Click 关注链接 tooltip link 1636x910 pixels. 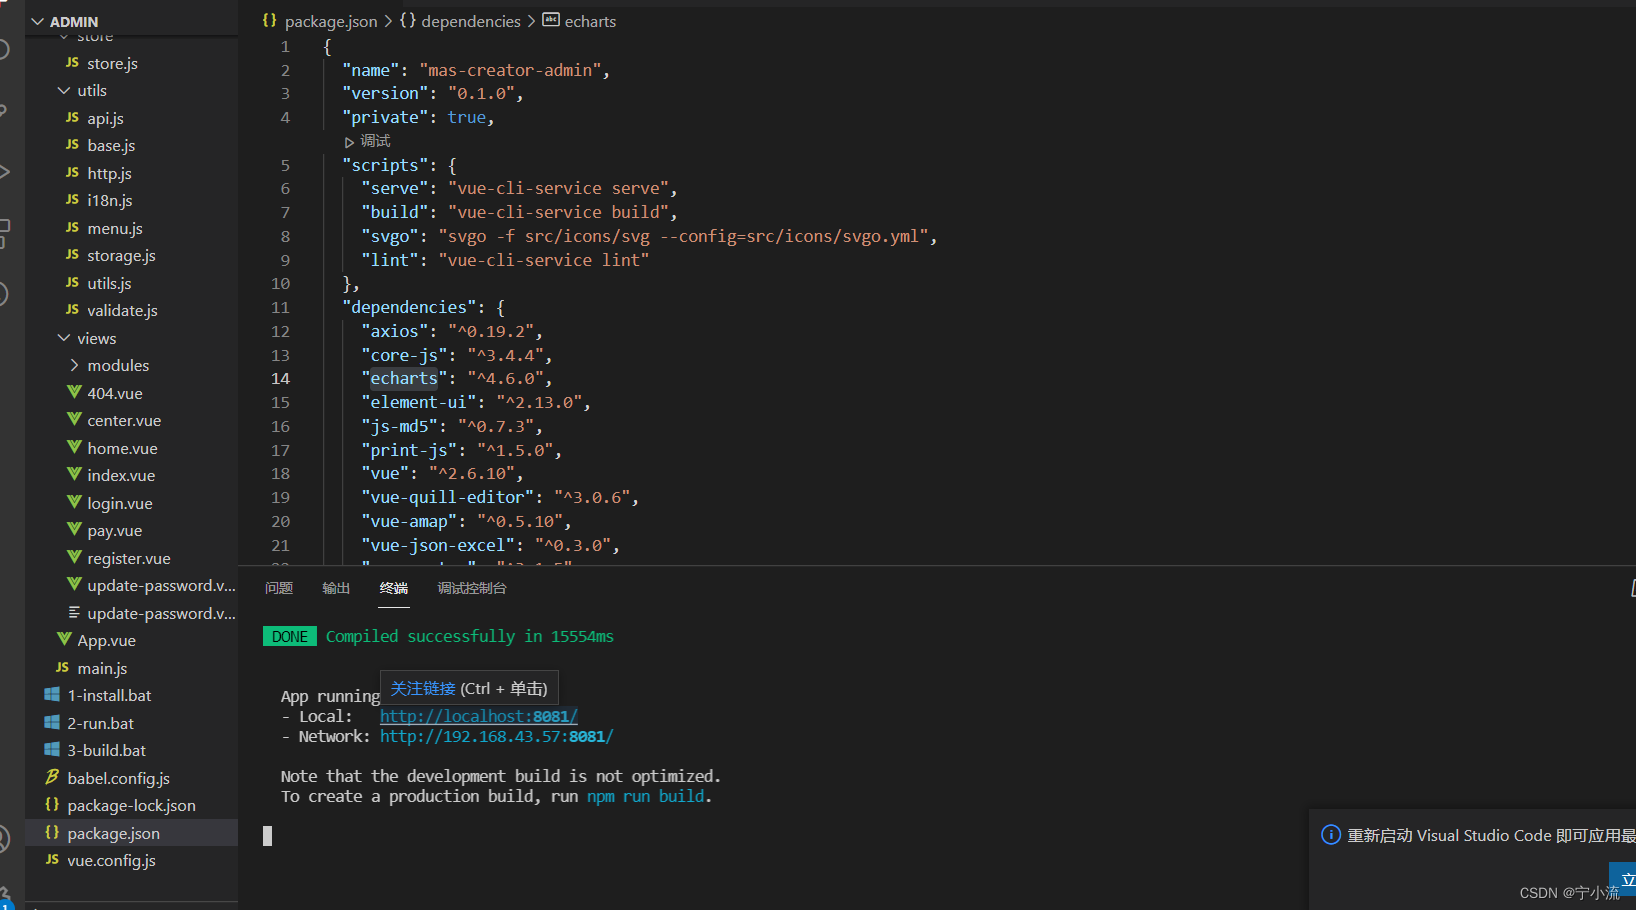coord(422,689)
